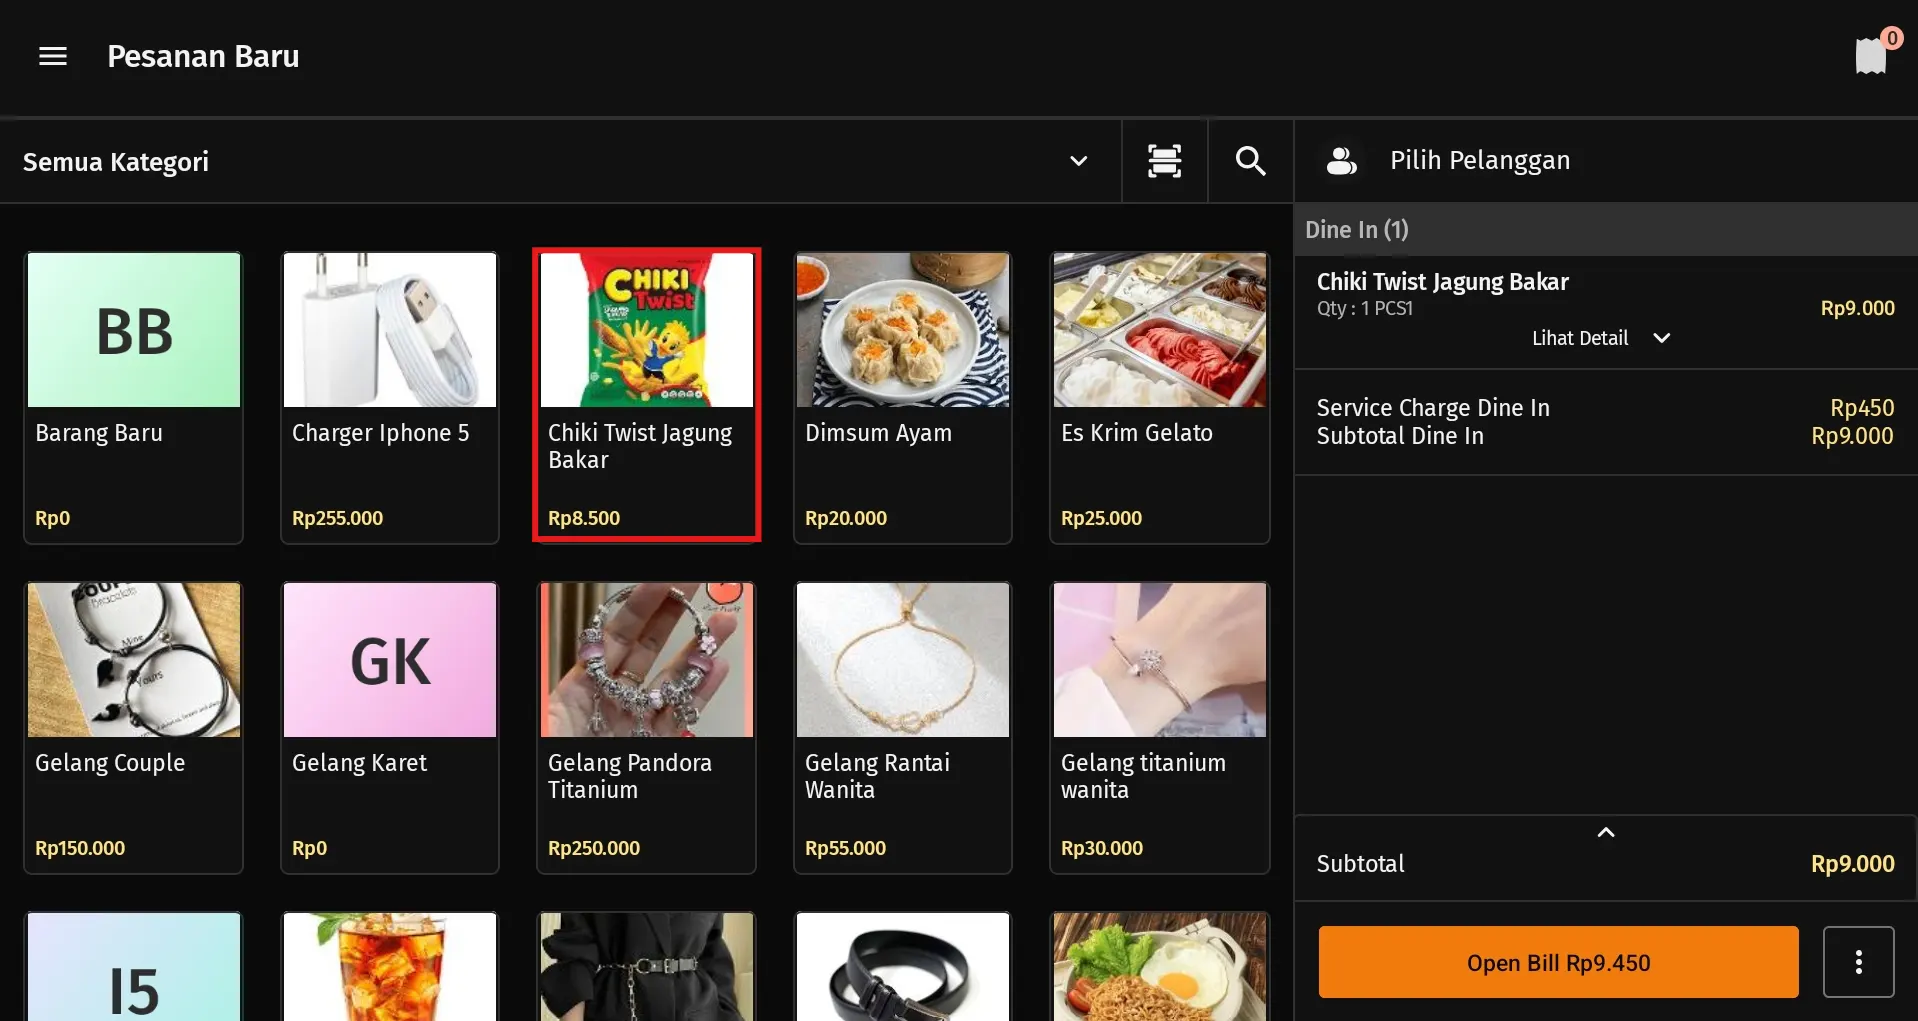1918x1021 pixels.
Task: Click the product search magnifier icon
Action: pos(1250,161)
